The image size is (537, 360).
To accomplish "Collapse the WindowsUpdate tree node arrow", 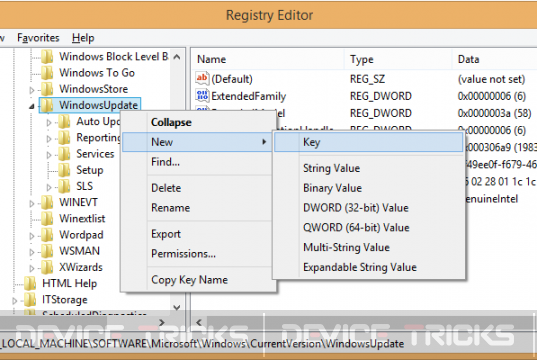I will (x=32, y=106).
